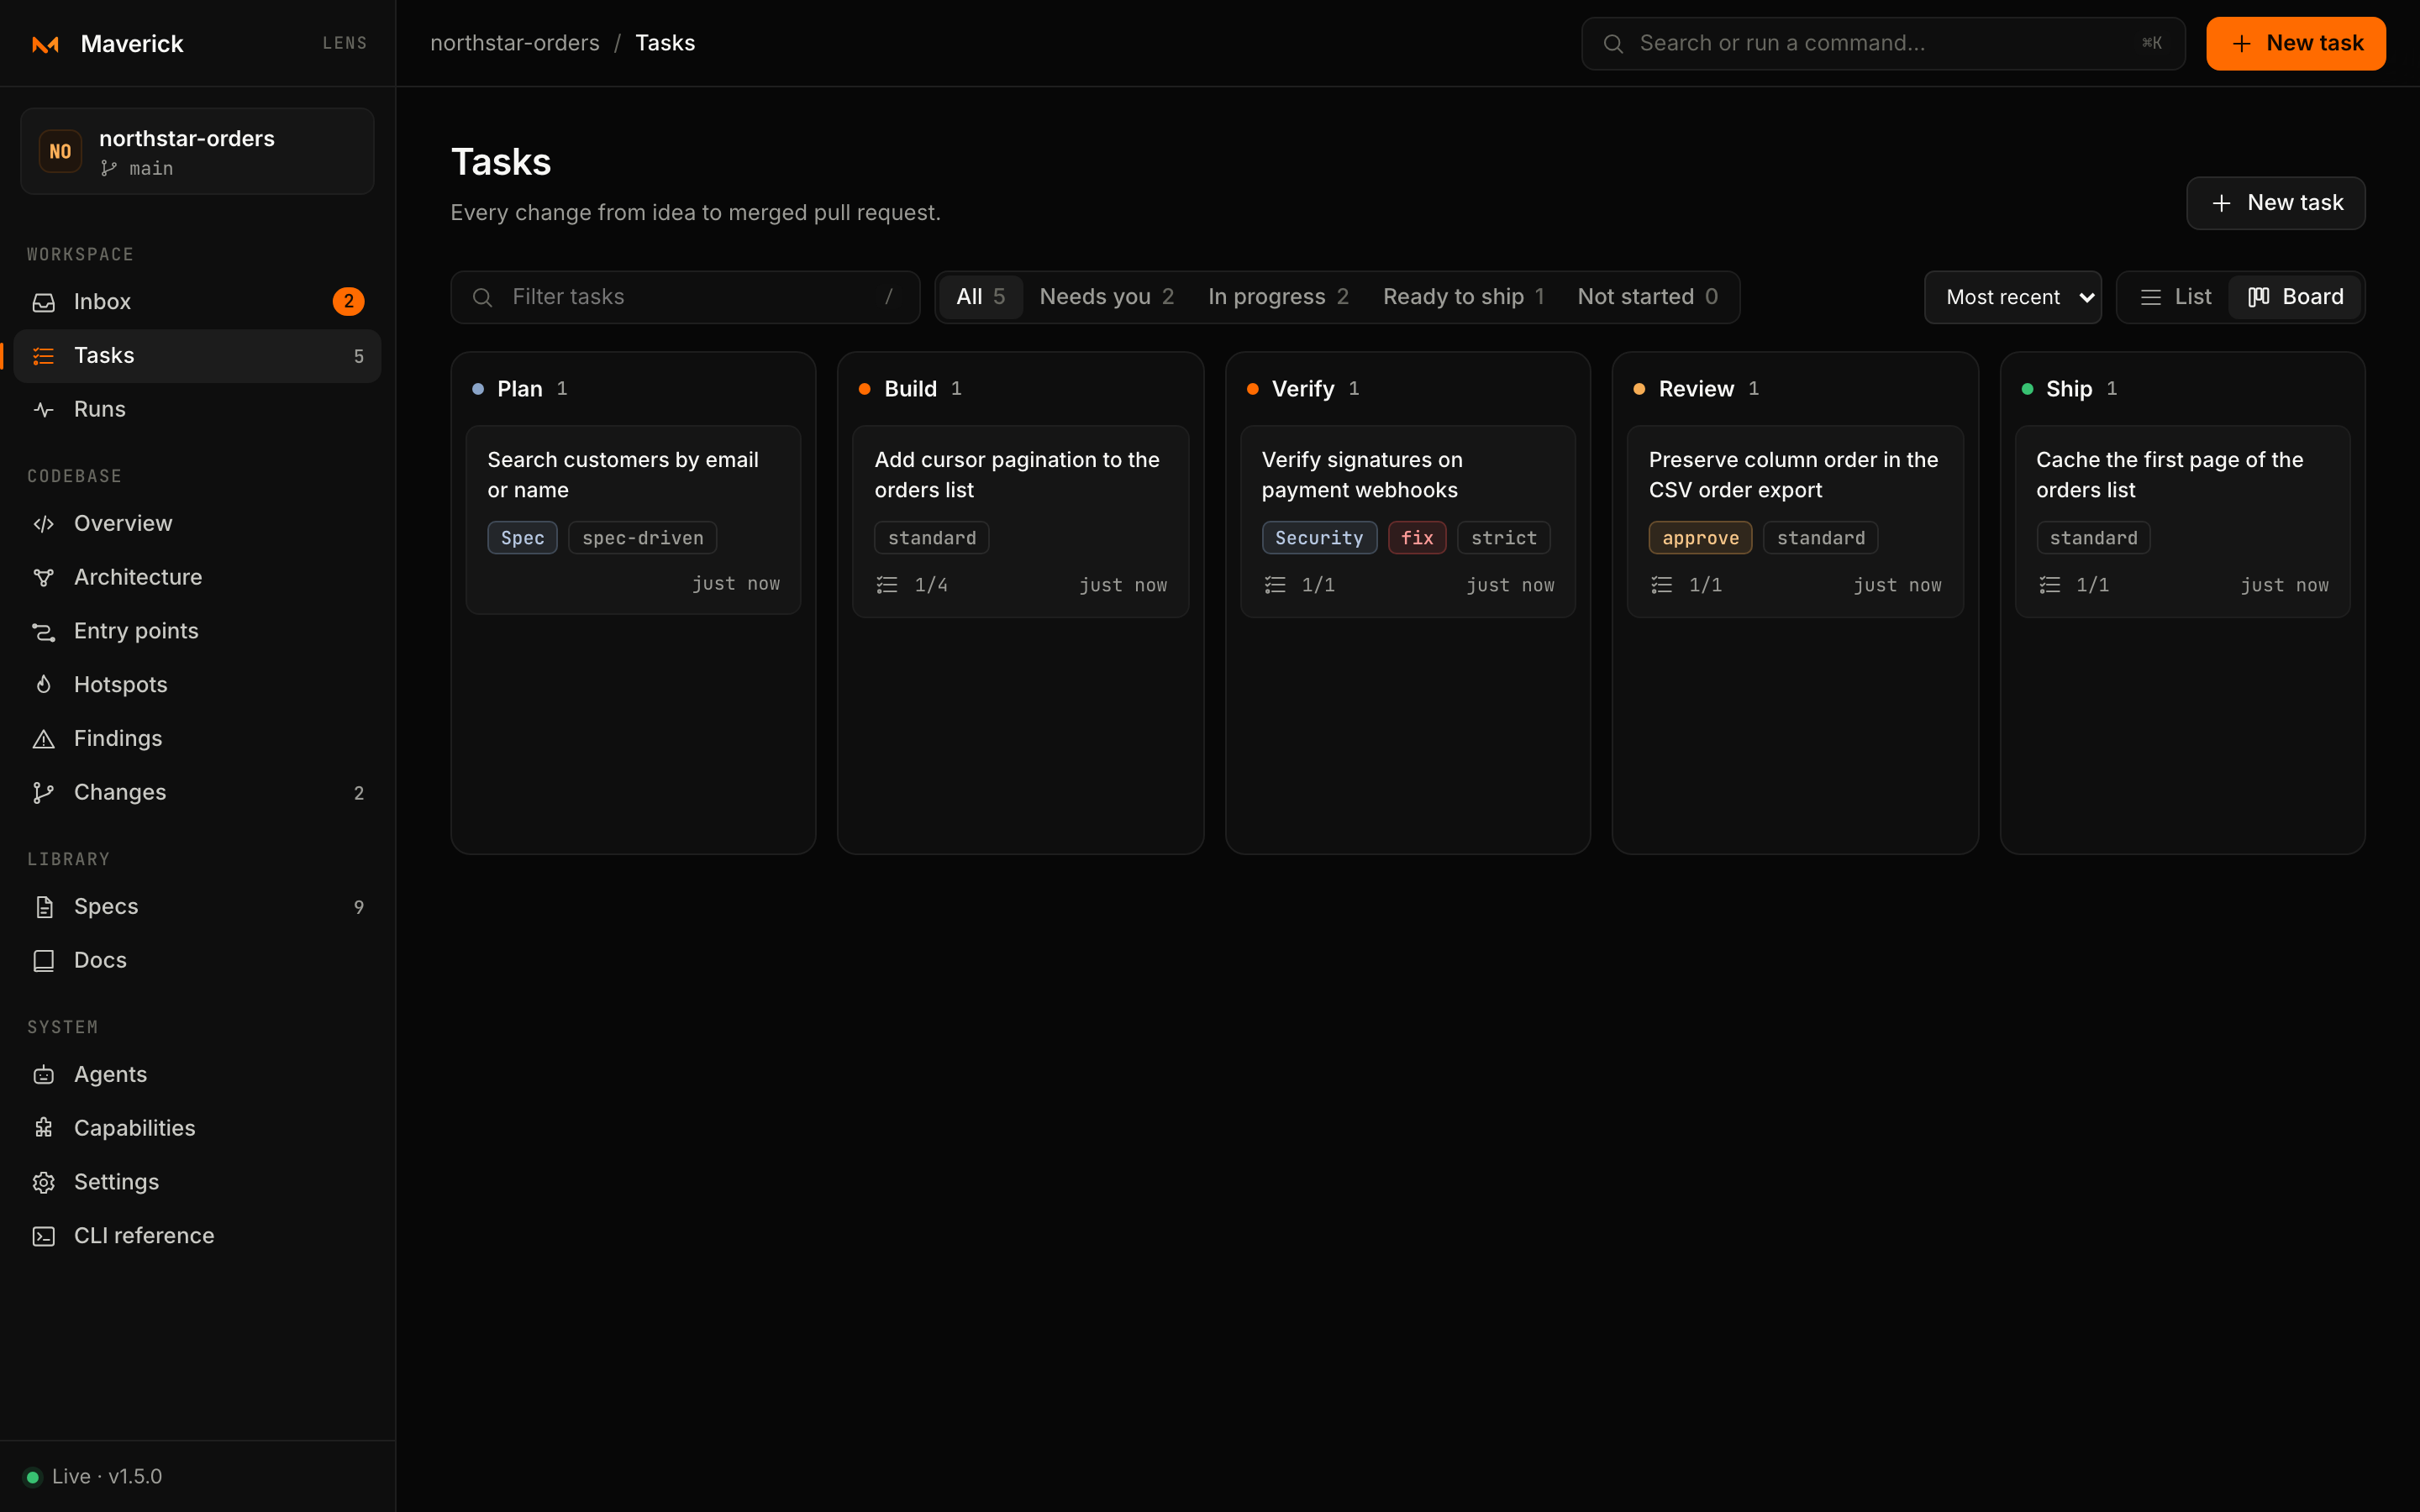Open Docs library
The width and height of the screenshot is (2420, 1512).
click(x=197, y=961)
